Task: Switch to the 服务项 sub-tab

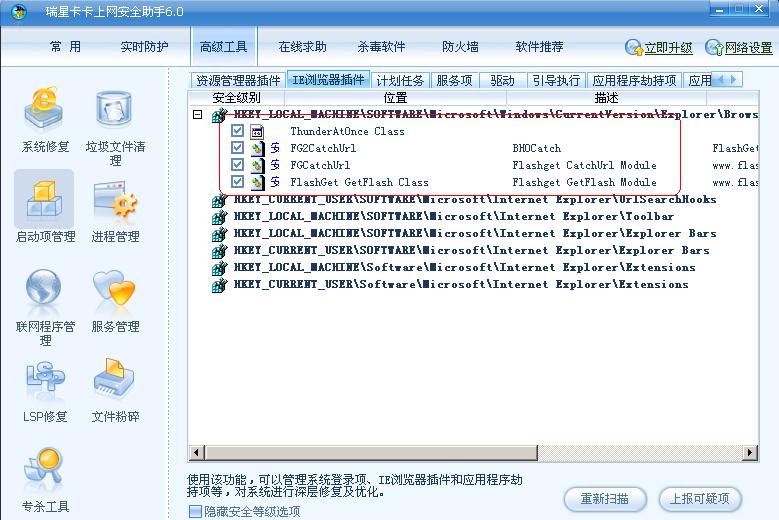Action: click(x=454, y=80)
